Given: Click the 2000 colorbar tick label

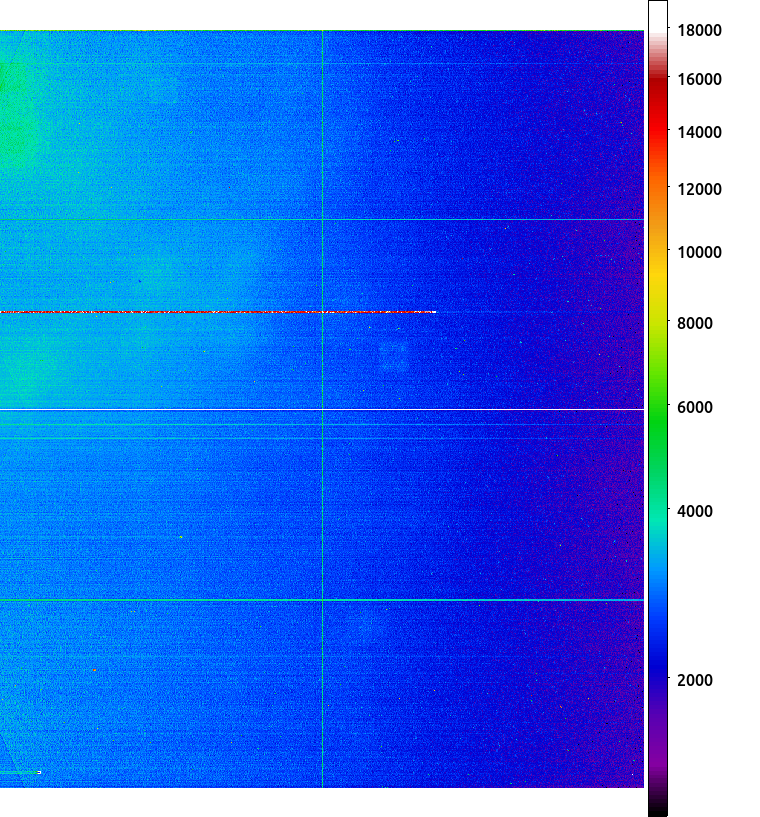Looking at the screenshot, I should [x=694, y=680].
